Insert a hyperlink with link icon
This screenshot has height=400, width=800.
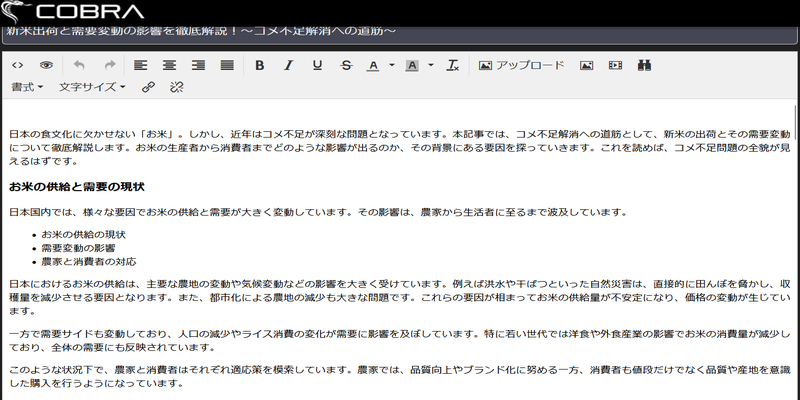pos(148,87)
